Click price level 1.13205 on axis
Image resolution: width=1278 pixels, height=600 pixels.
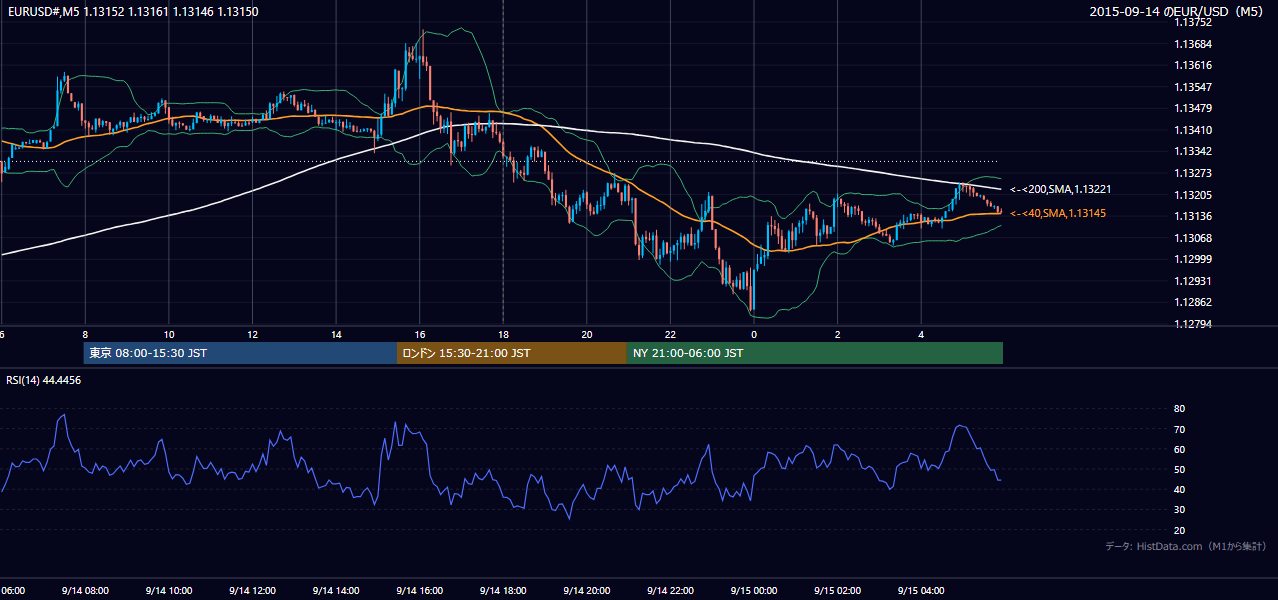pos(1195,195)
